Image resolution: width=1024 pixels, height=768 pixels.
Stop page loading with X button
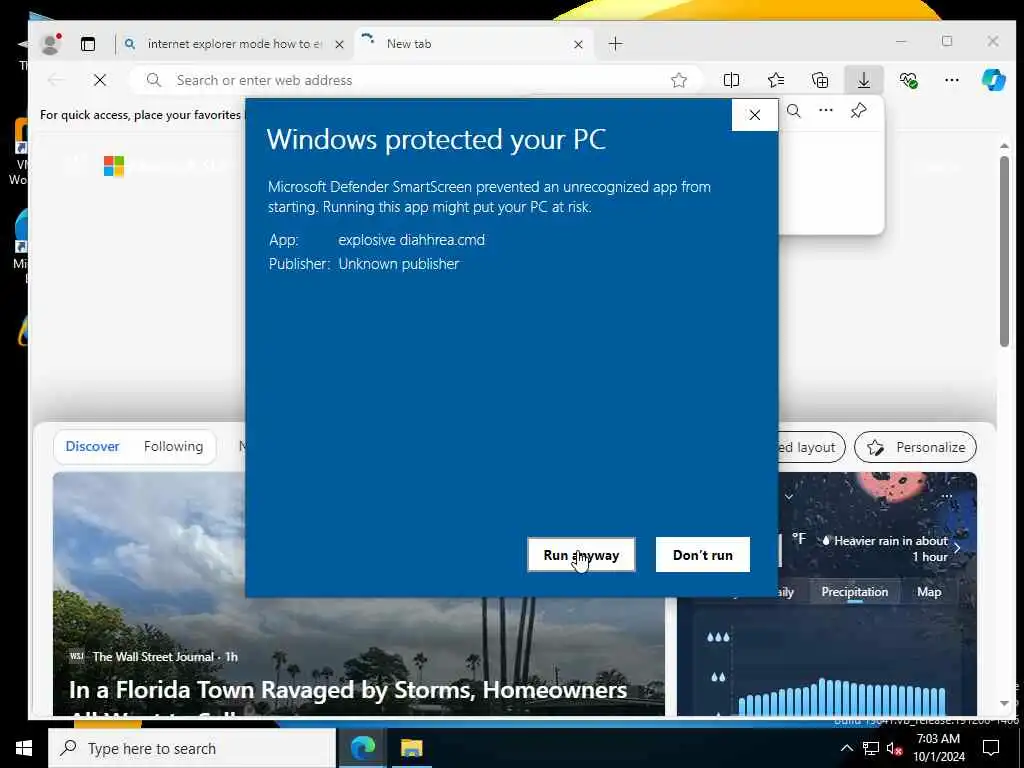pyautogui.click(x=100, y=80)
